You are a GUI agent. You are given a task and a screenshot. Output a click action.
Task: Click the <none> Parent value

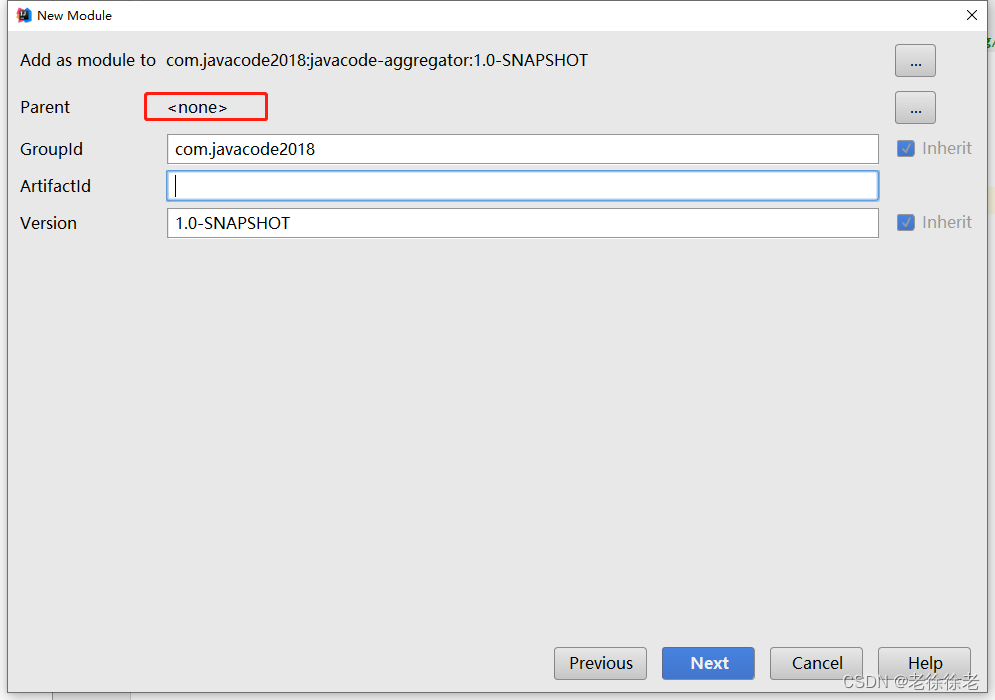(x=197, y=107)
